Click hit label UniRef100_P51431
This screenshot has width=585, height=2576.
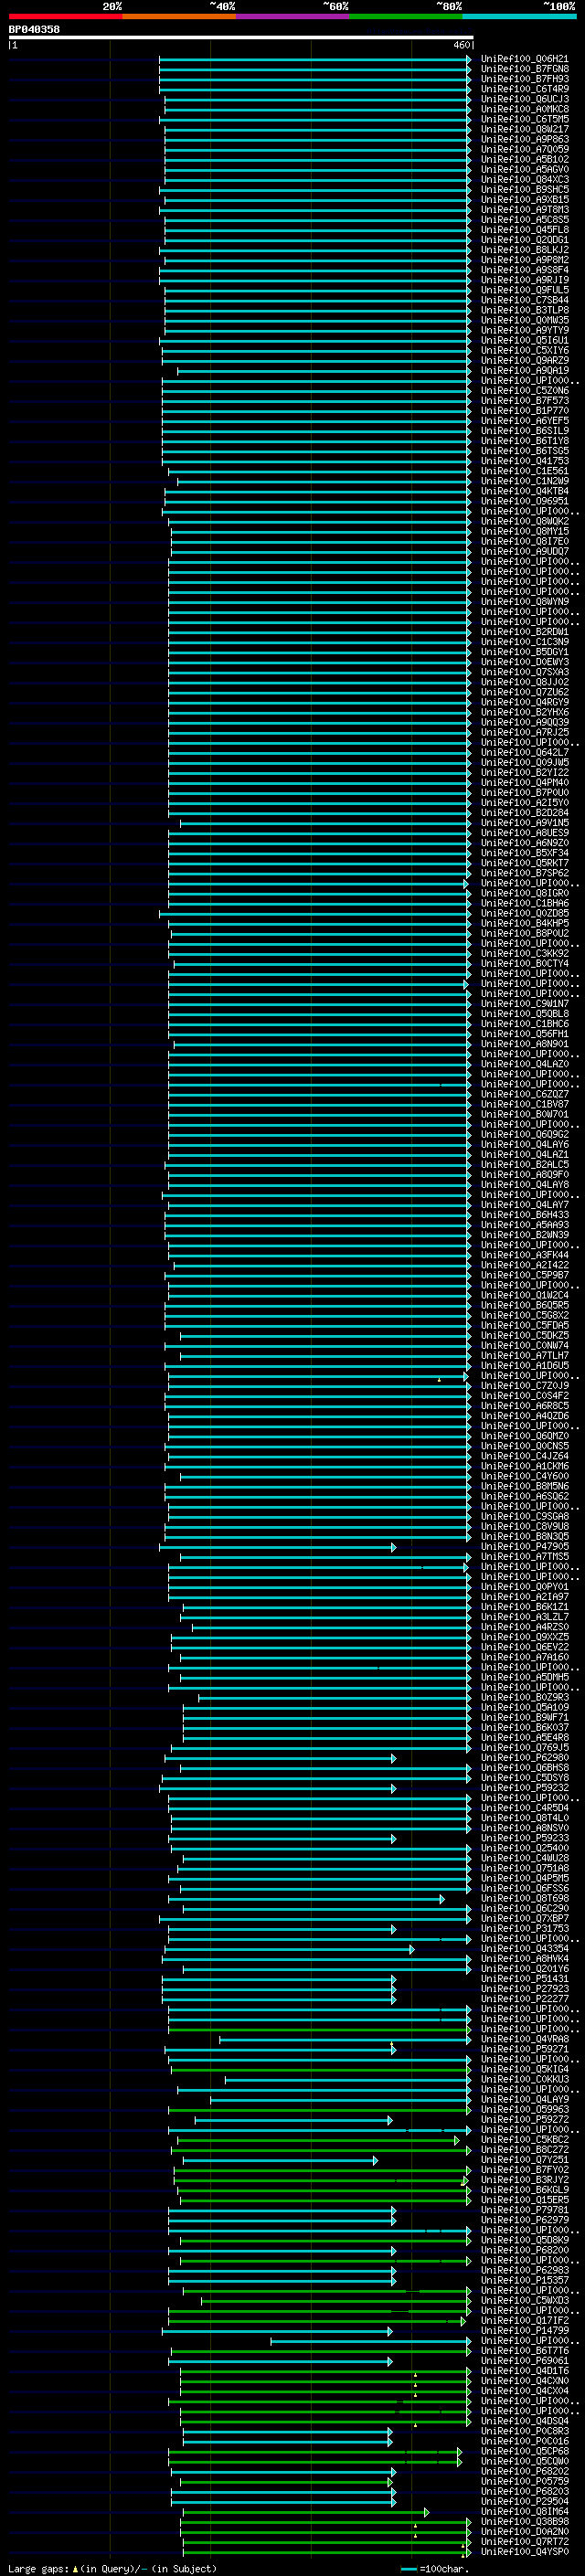click(x=524, y=1979)
